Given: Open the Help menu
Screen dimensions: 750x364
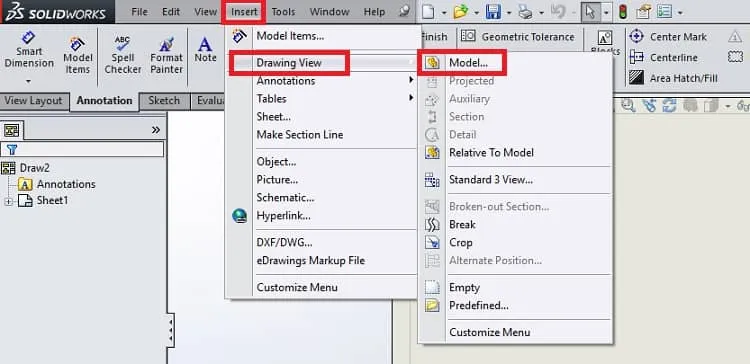Looking at the screenshot, I should (x=374, y=12).
